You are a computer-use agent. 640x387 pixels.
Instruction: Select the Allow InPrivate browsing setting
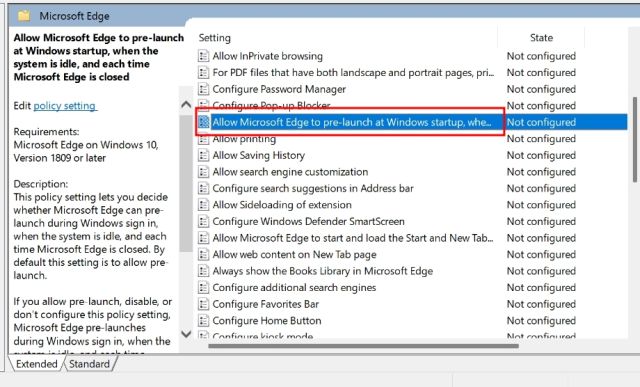267,56
